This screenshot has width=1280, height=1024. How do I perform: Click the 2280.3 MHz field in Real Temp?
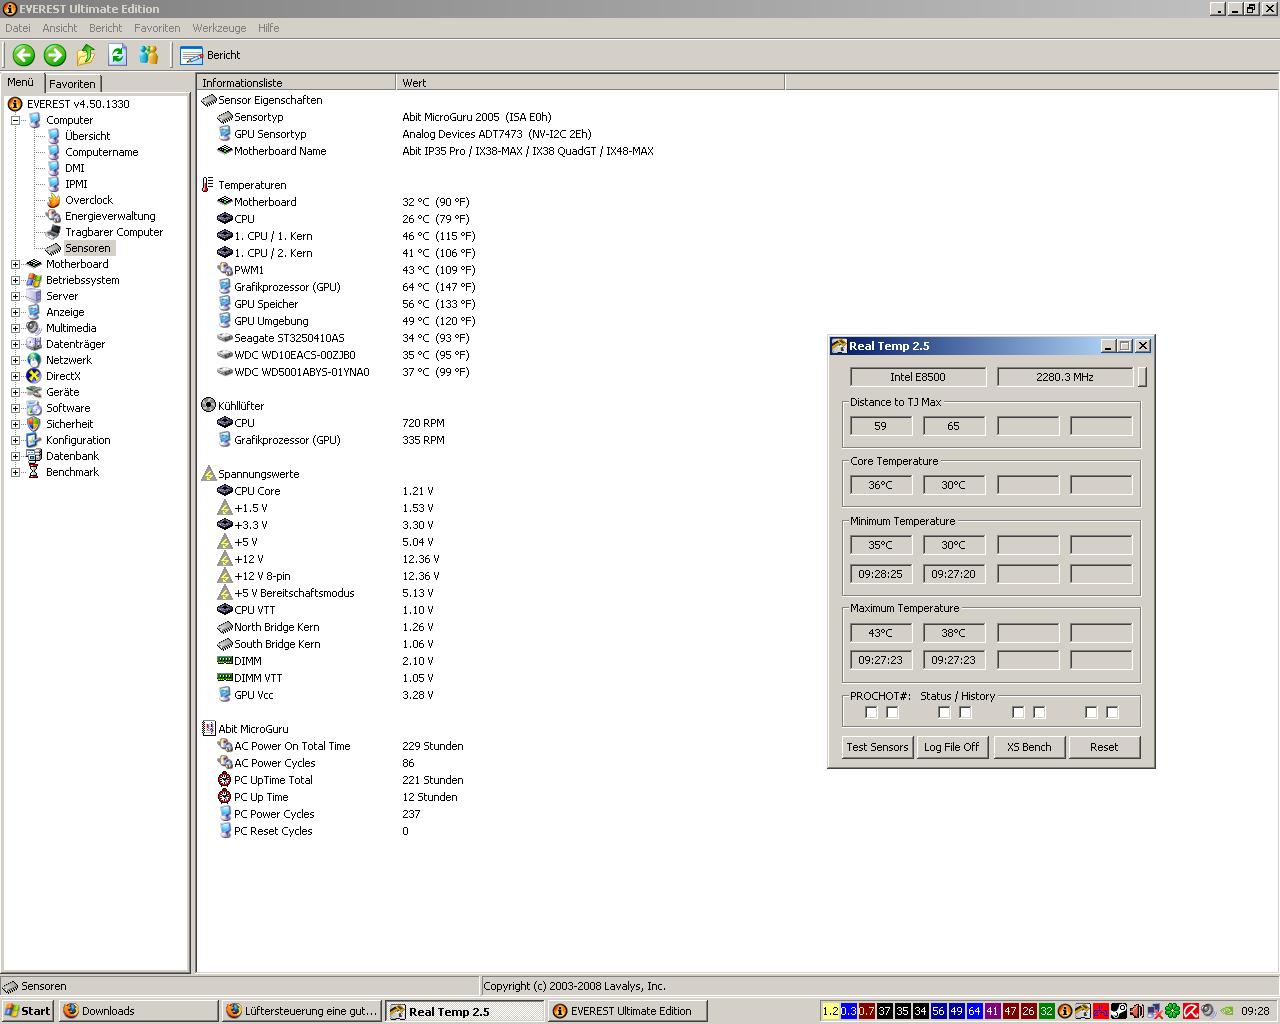click(x=1065, y=377)
